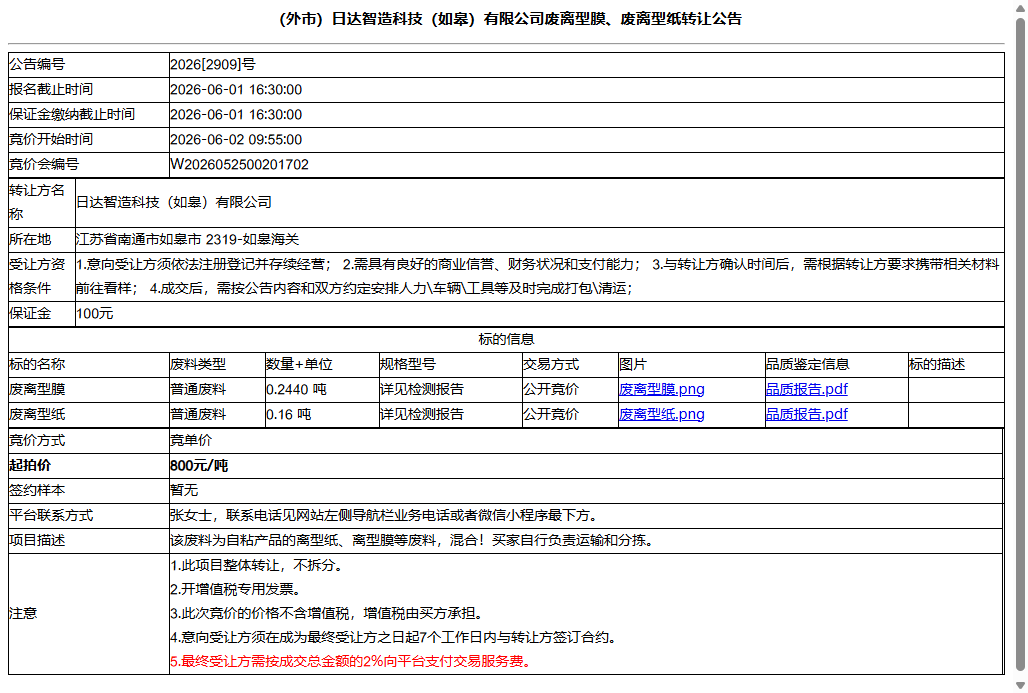Viewport: 1028px width, 693px height.
Task: Click the 保证金缴纳截止时间 date value
Action: (x=236, y=115)
